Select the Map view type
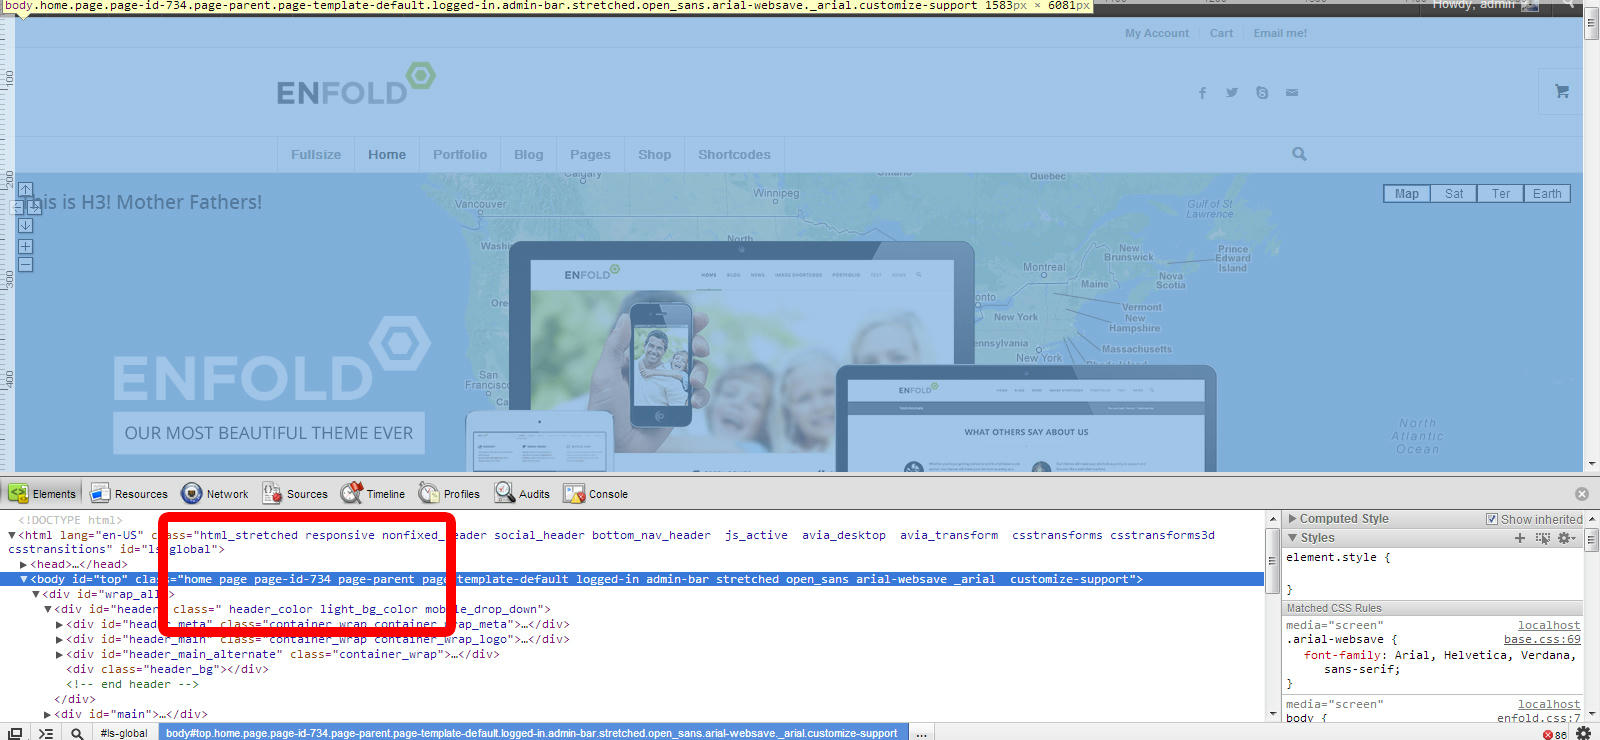The width and height of the screenshot is (1600, 740). coord(1407,194)
